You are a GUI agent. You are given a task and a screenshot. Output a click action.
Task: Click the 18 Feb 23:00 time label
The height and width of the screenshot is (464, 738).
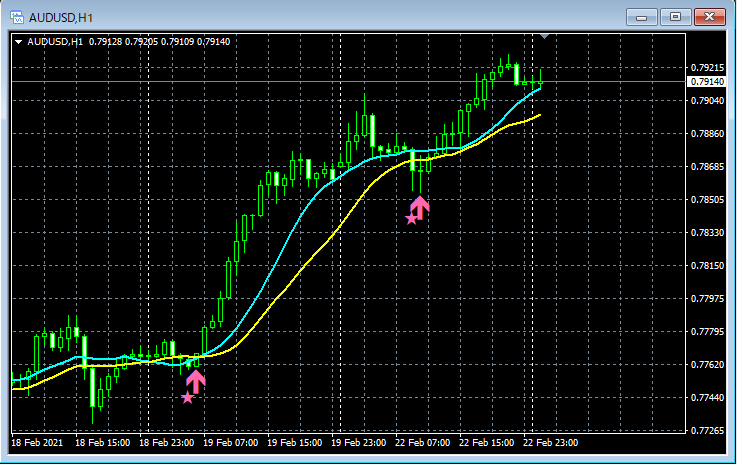coord(167,443)
